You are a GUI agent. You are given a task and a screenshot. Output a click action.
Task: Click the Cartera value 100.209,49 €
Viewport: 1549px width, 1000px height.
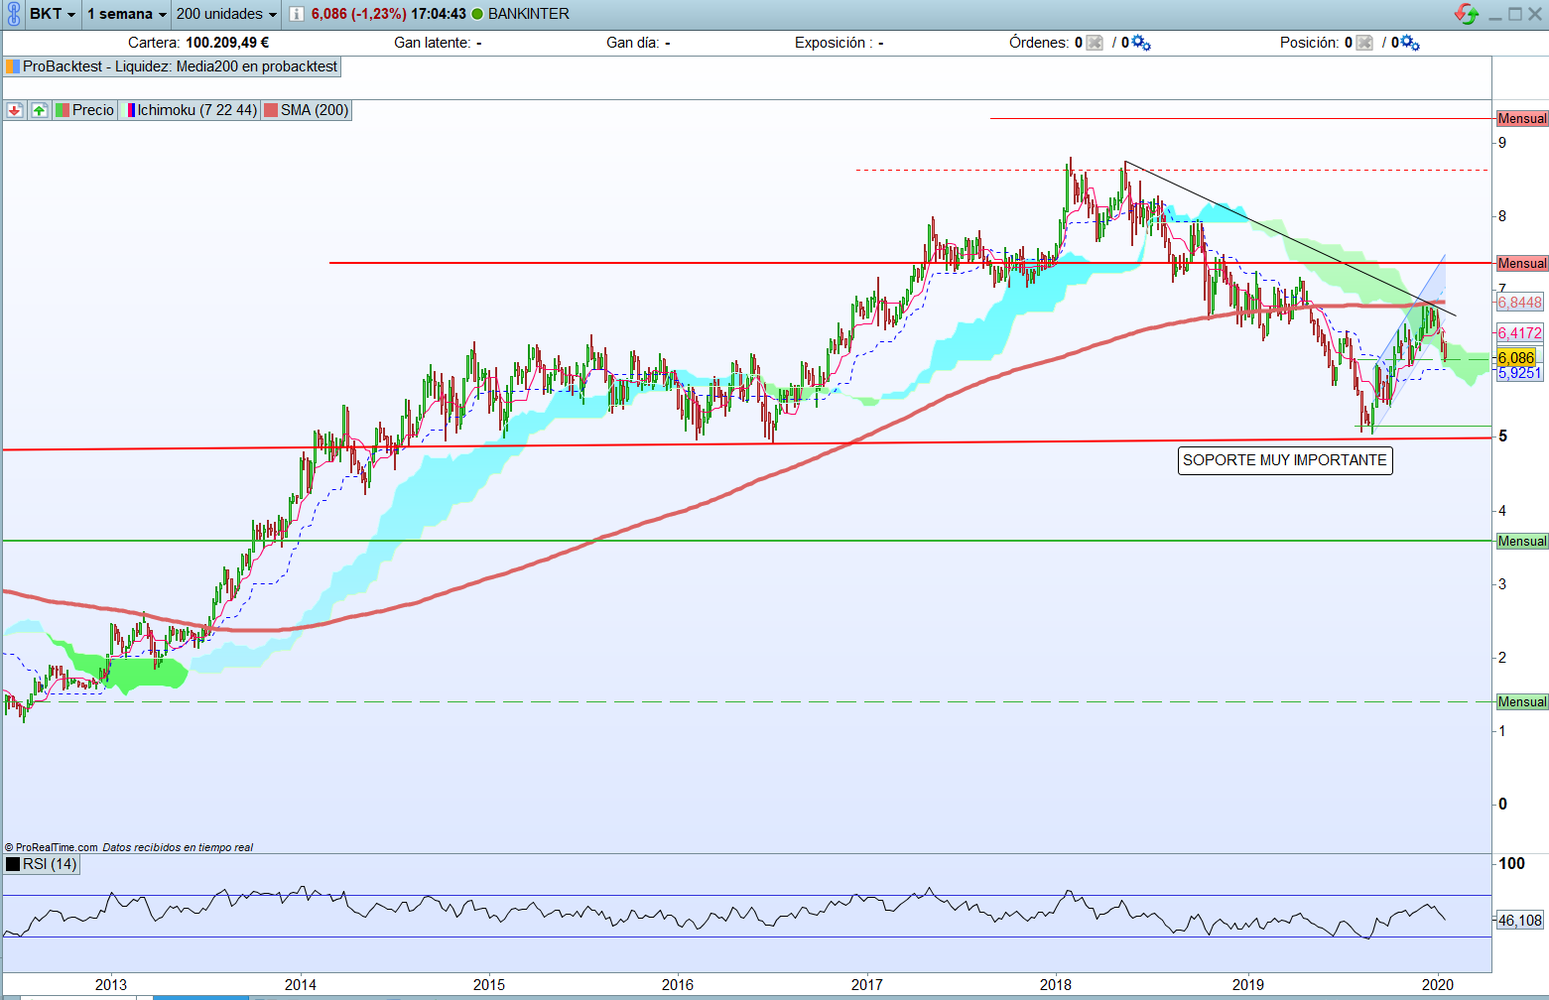(x=227, y=43)
